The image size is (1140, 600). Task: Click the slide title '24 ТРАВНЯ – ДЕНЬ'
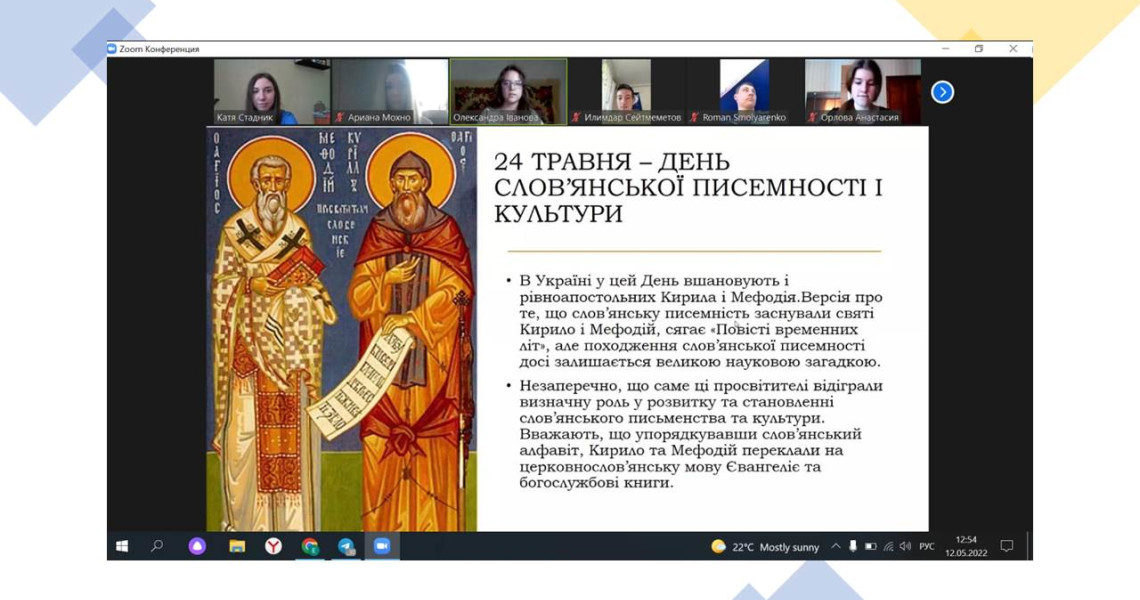612,161
